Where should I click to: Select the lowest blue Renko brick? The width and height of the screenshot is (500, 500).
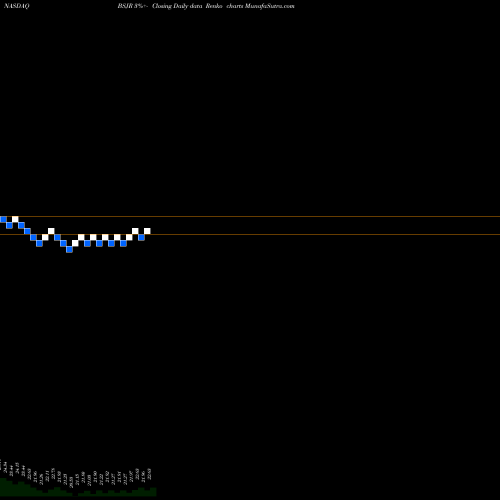pyautogui.click(x=69, y=249)
